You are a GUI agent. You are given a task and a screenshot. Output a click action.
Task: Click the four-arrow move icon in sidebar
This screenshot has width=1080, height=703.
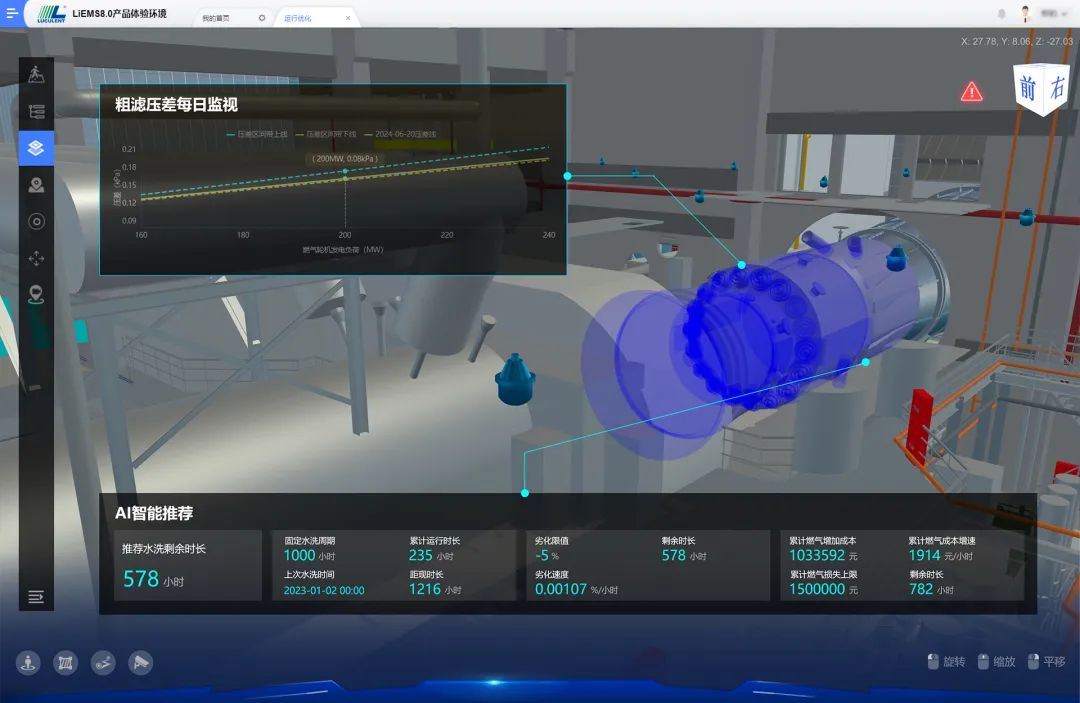[x=36, y=258]
